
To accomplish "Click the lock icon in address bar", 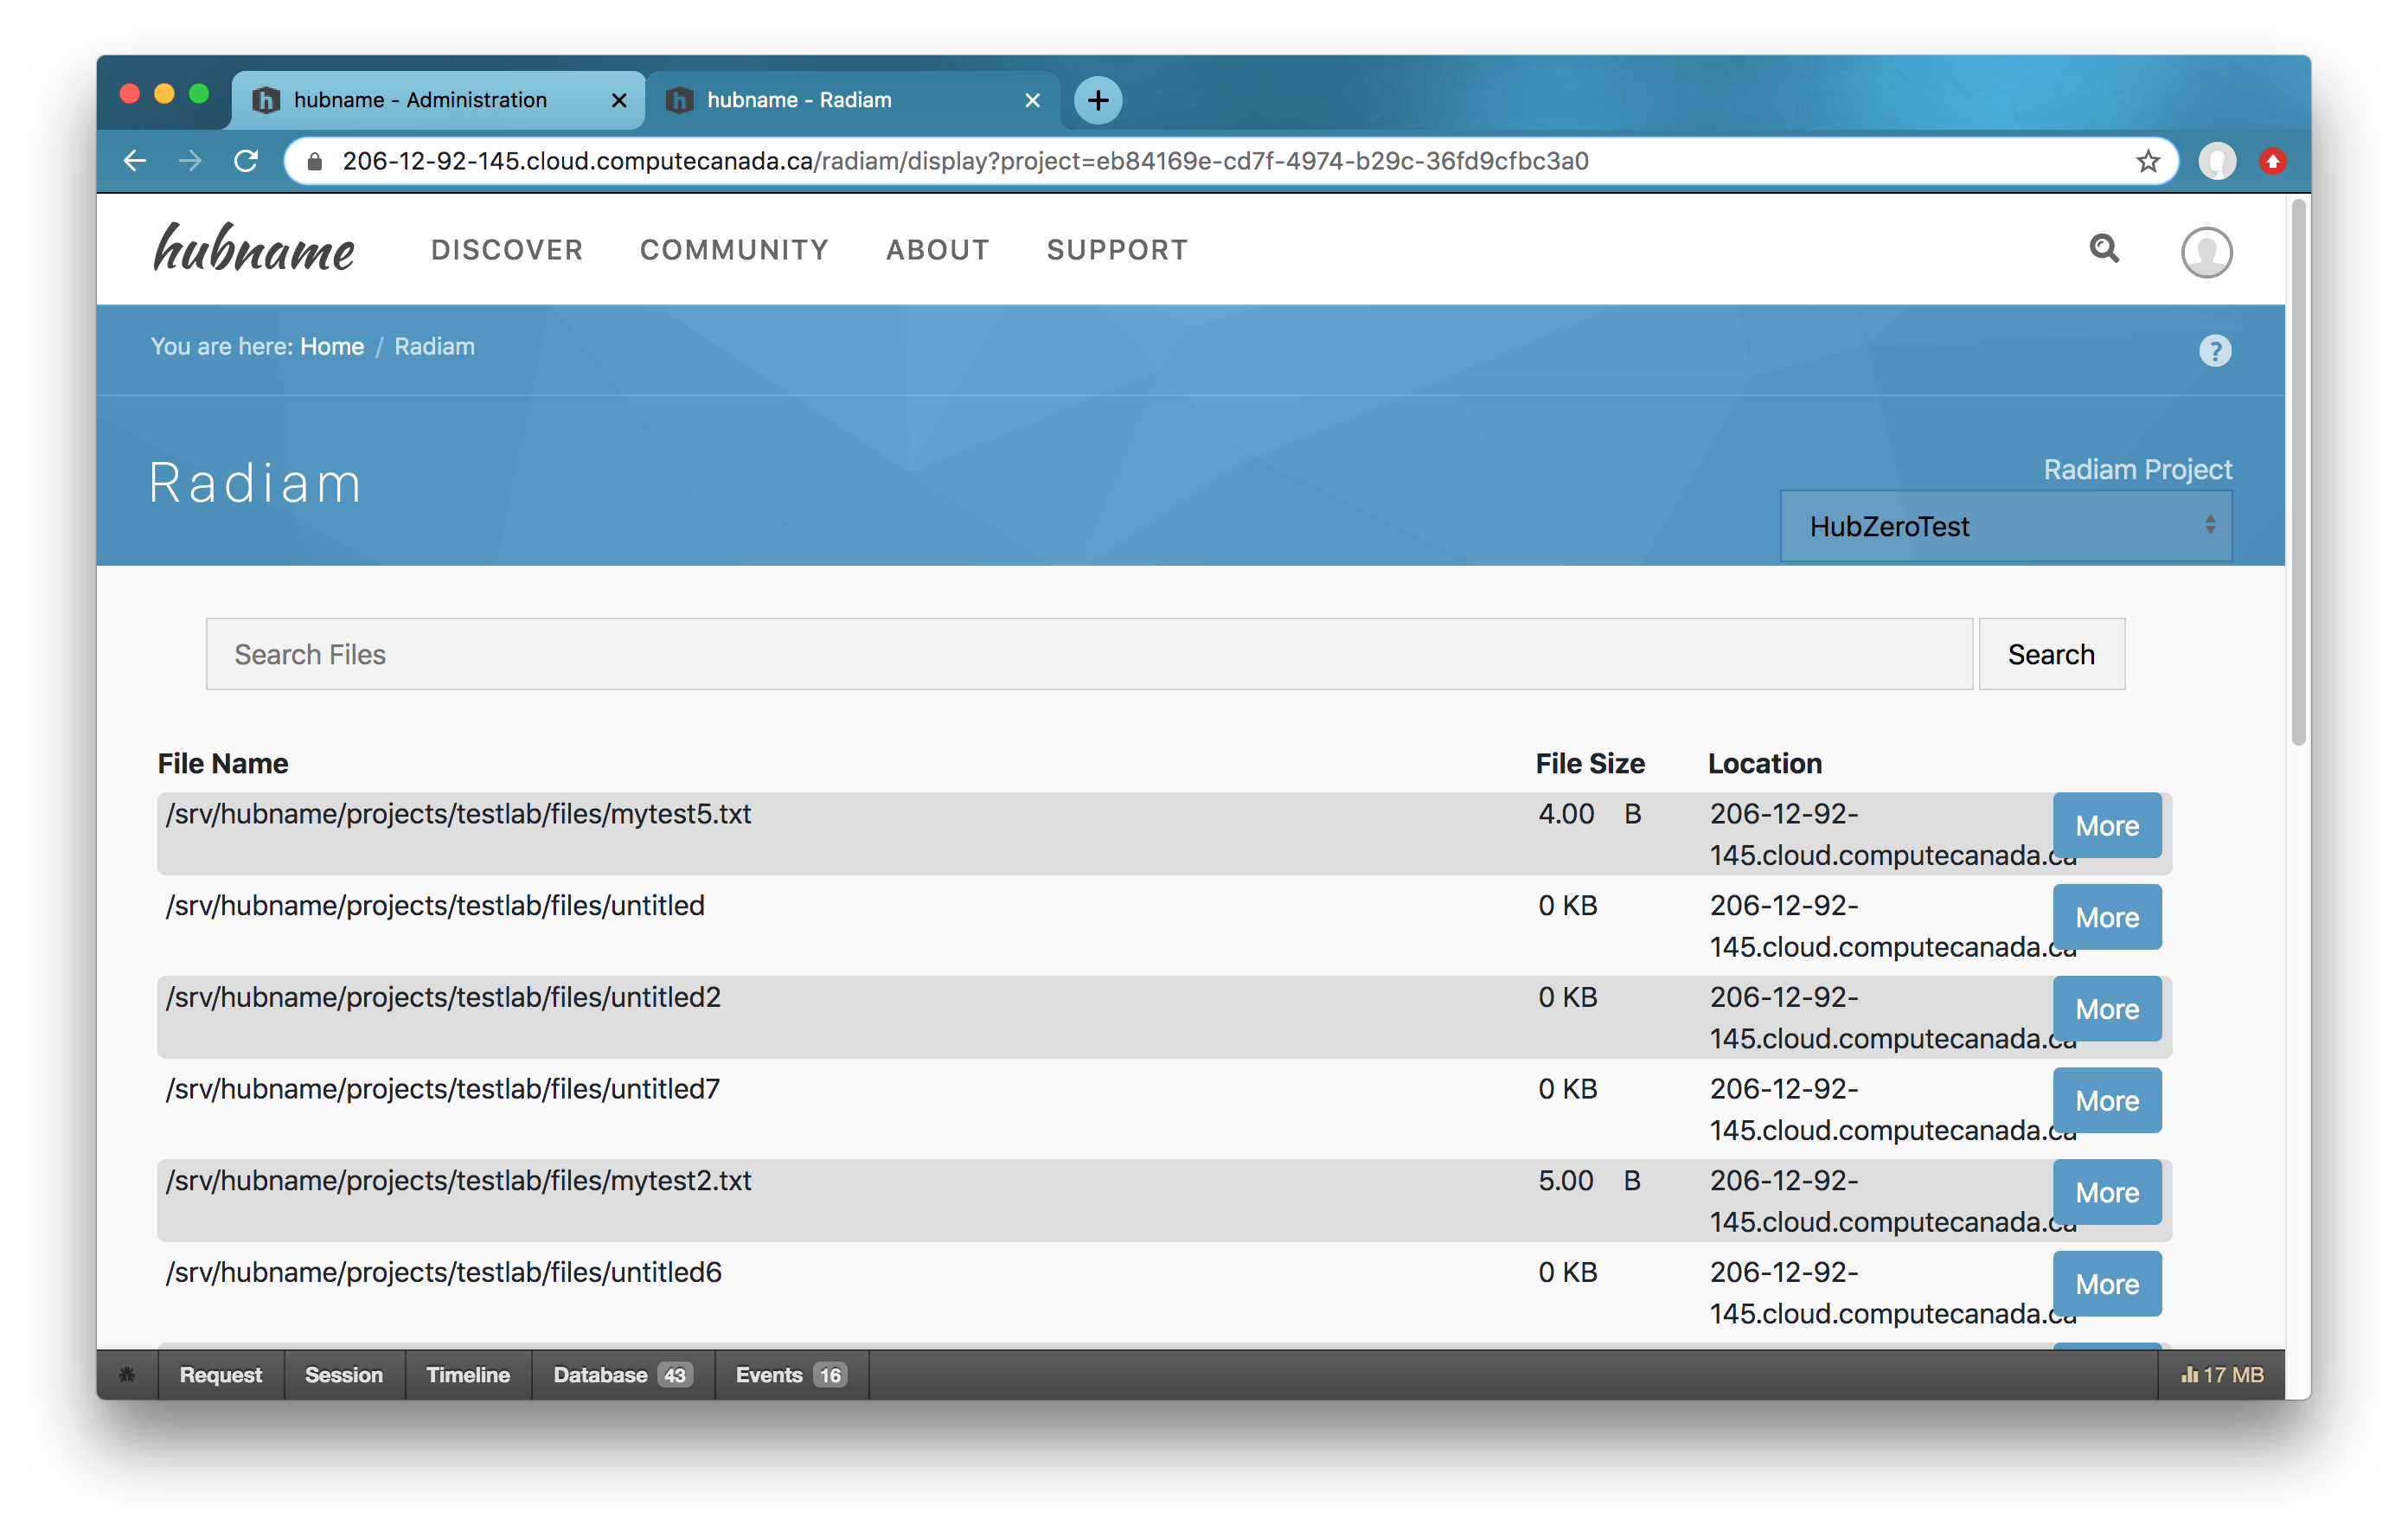I will click(314, 161).
